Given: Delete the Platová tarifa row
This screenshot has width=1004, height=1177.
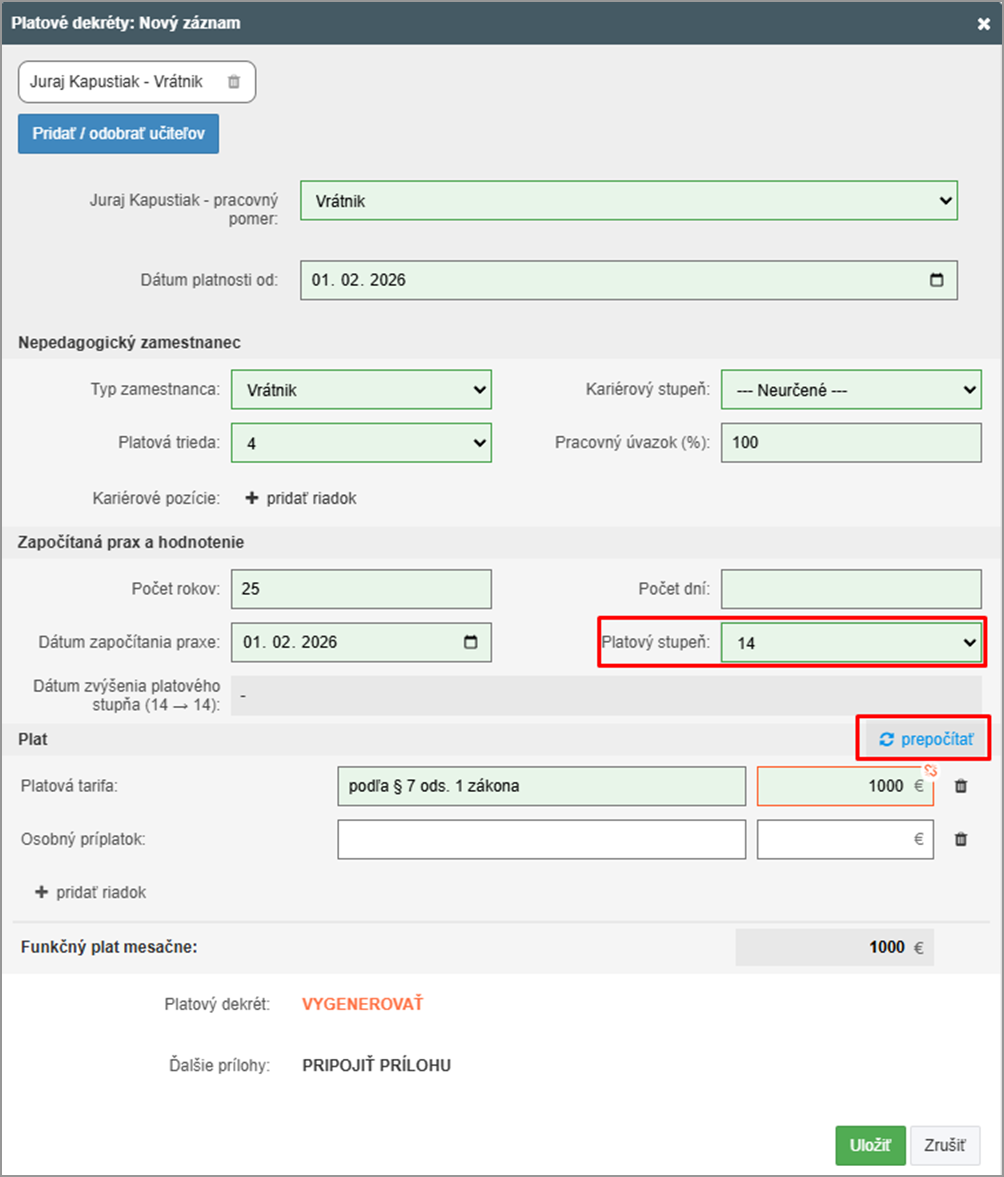Looking at the screenshot, I should click(960, 787).
